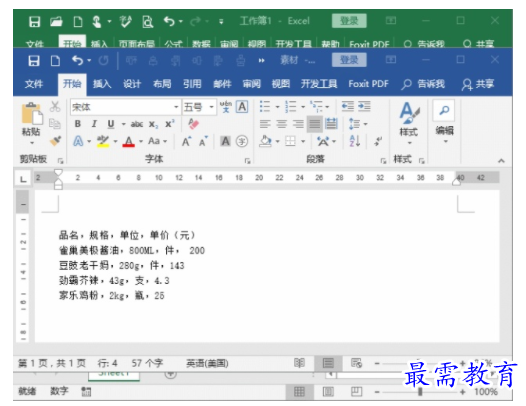Screen dimensions: 526x406
Task: Toggle Align left paragraph button
Action: [265, 124]
